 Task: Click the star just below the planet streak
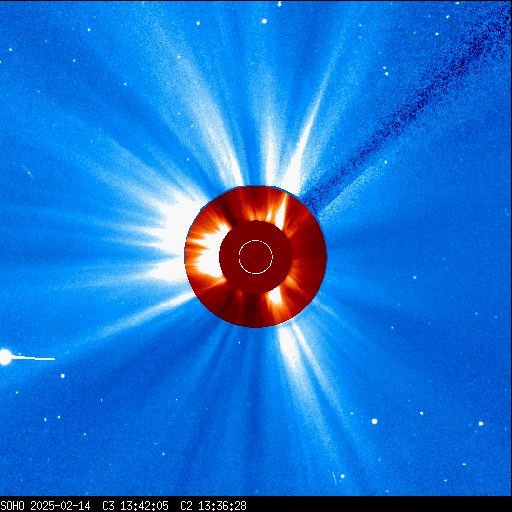pyautogui.click(x=62, y=376)
